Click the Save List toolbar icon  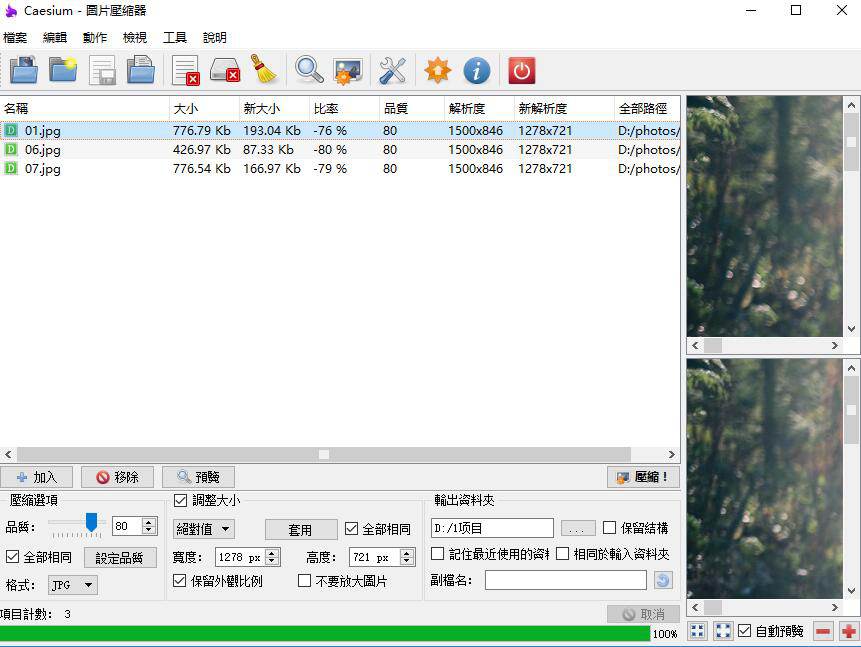102,70
